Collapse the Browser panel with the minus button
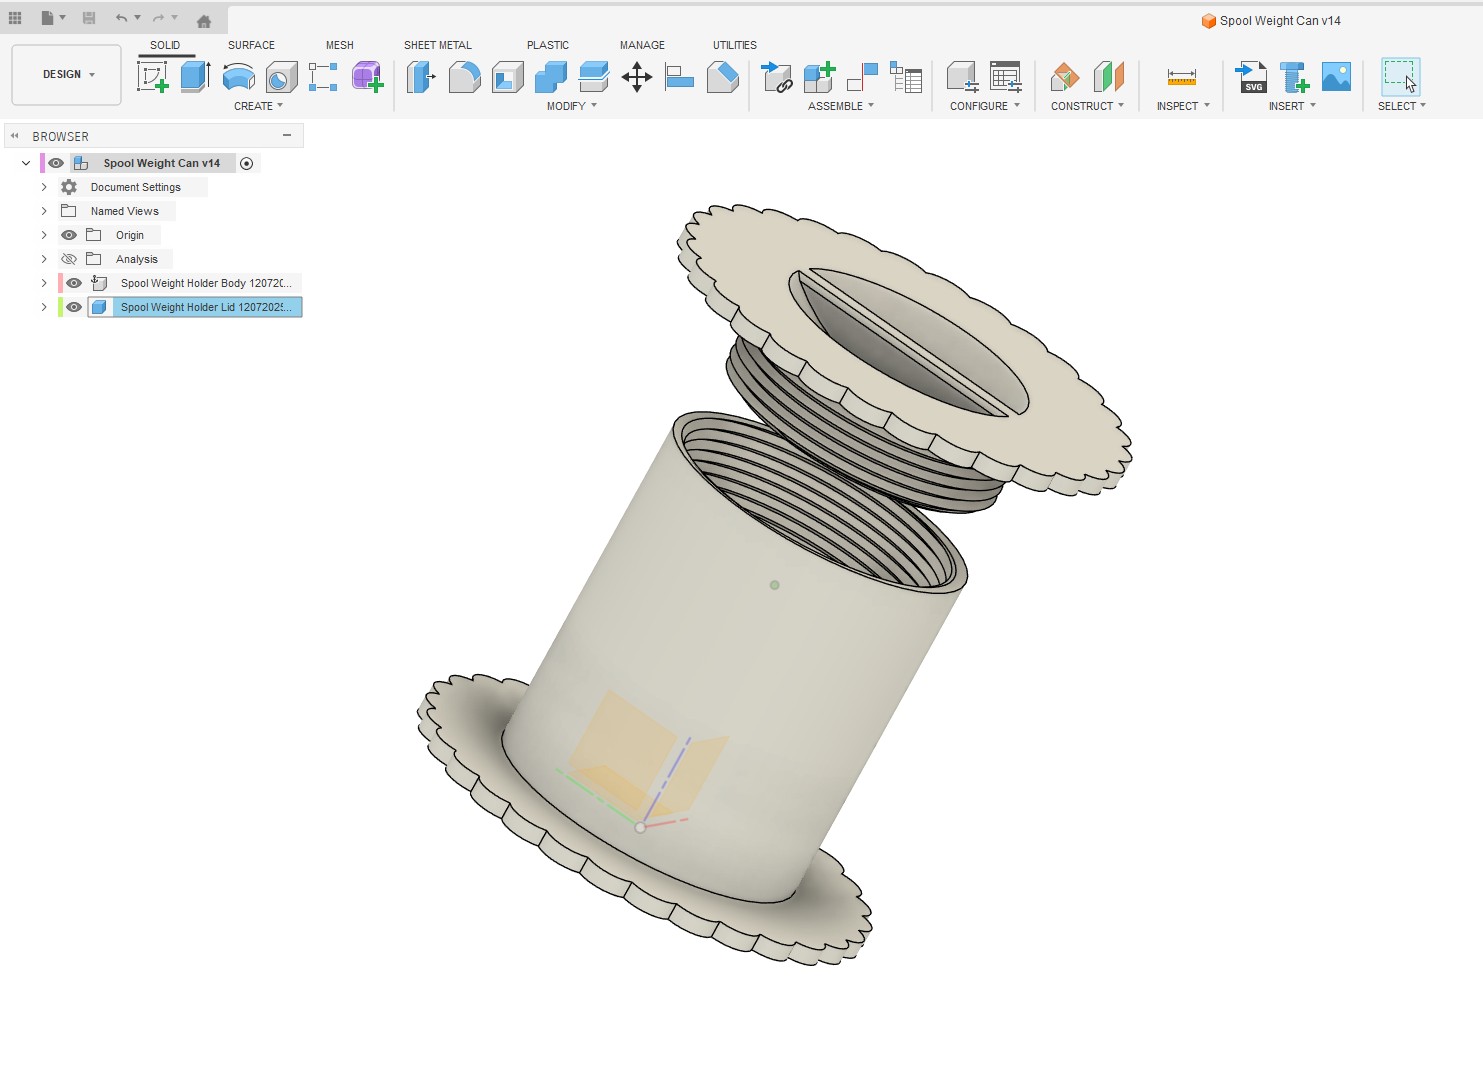 coord(287,135)
